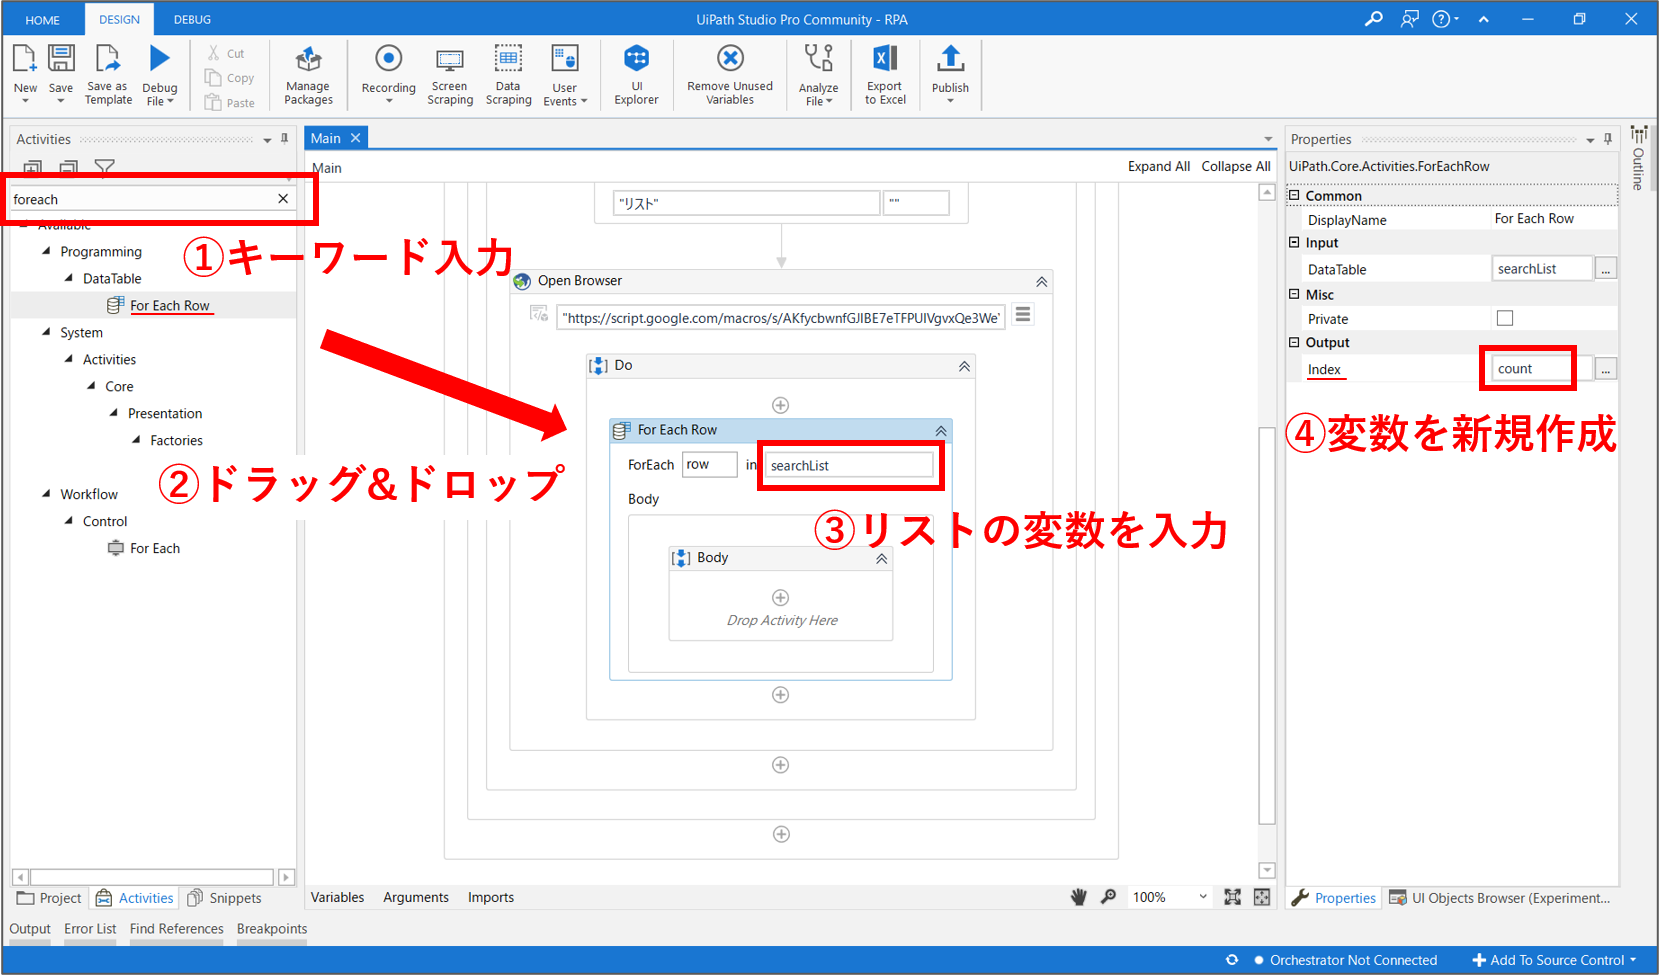Viewport: 1659px width, 975px height.
Task: Clear the foreach activity search box
Action: coord(283,199)
